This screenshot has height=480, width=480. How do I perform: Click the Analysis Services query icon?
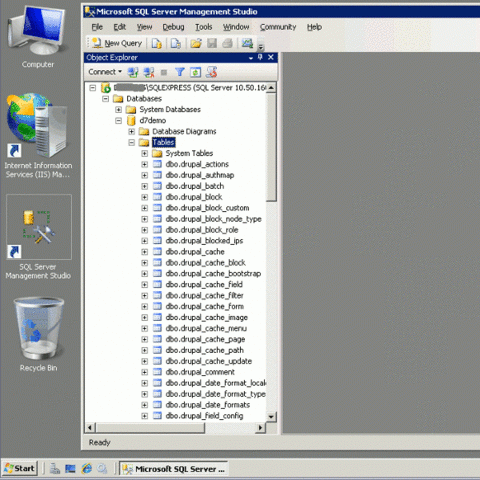tap(175, 43)
